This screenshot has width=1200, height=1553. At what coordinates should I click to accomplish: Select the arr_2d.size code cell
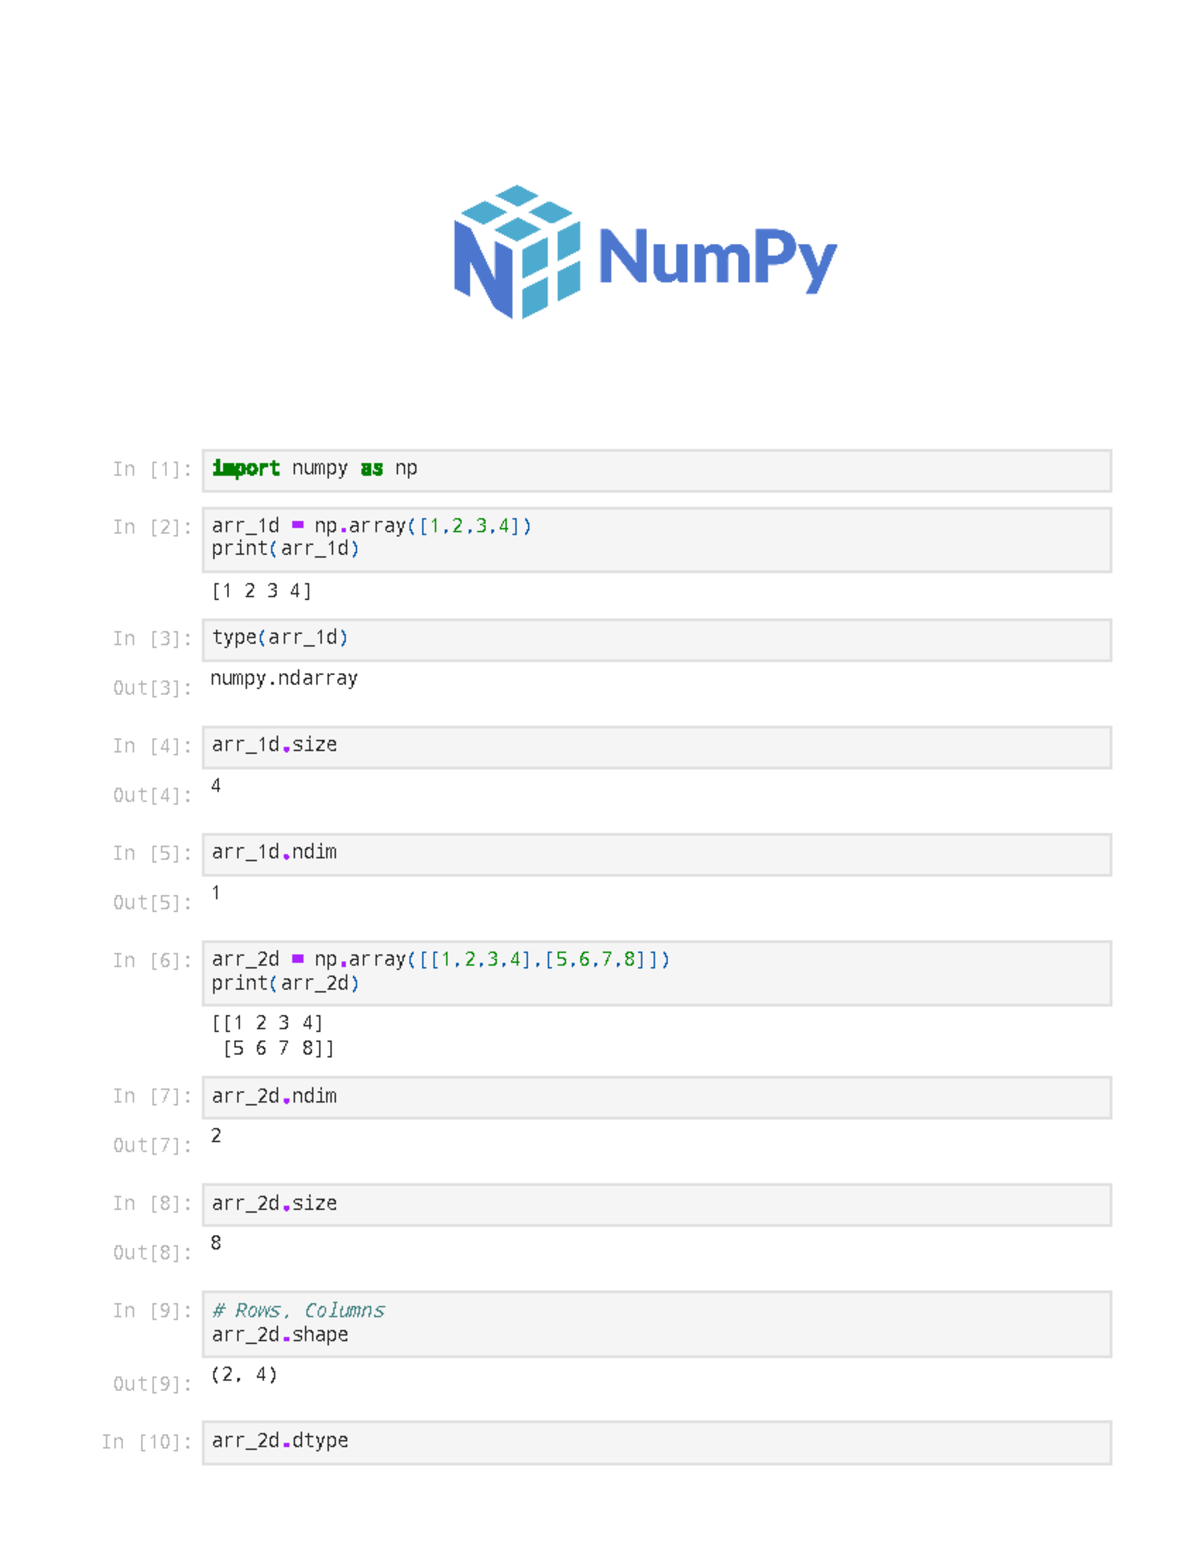point(657,1204)
